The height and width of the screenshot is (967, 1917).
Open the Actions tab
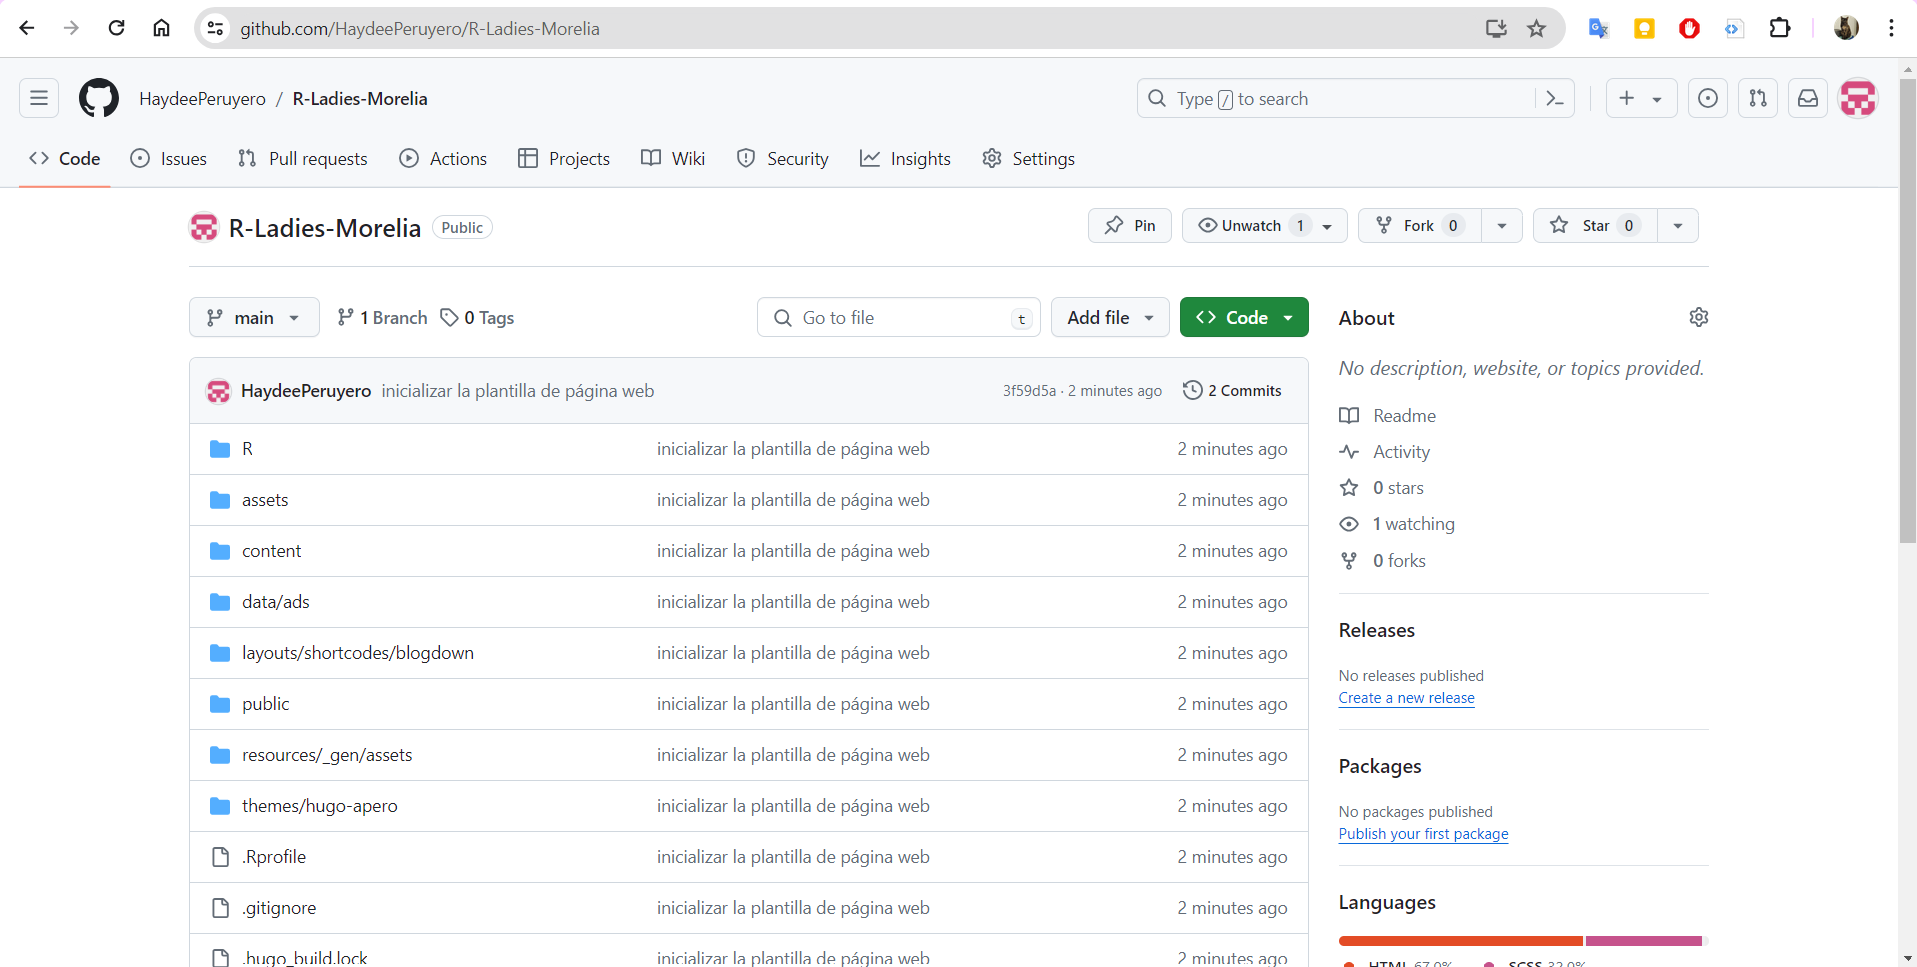tap(443, 158)
